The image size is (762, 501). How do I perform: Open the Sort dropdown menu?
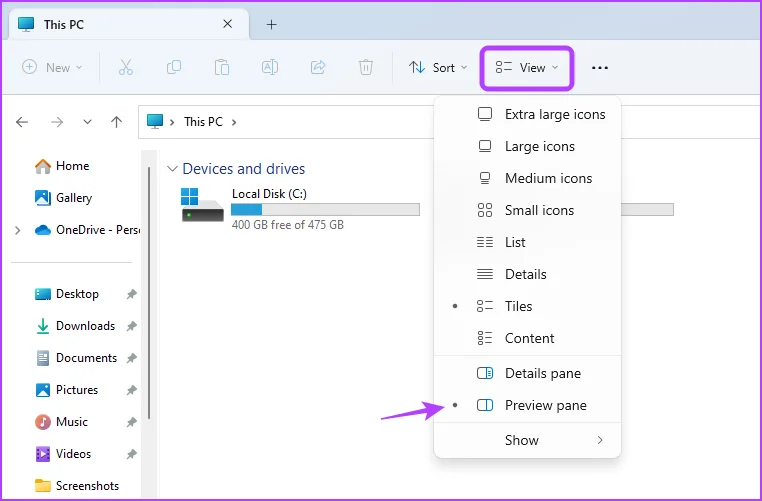437,68
